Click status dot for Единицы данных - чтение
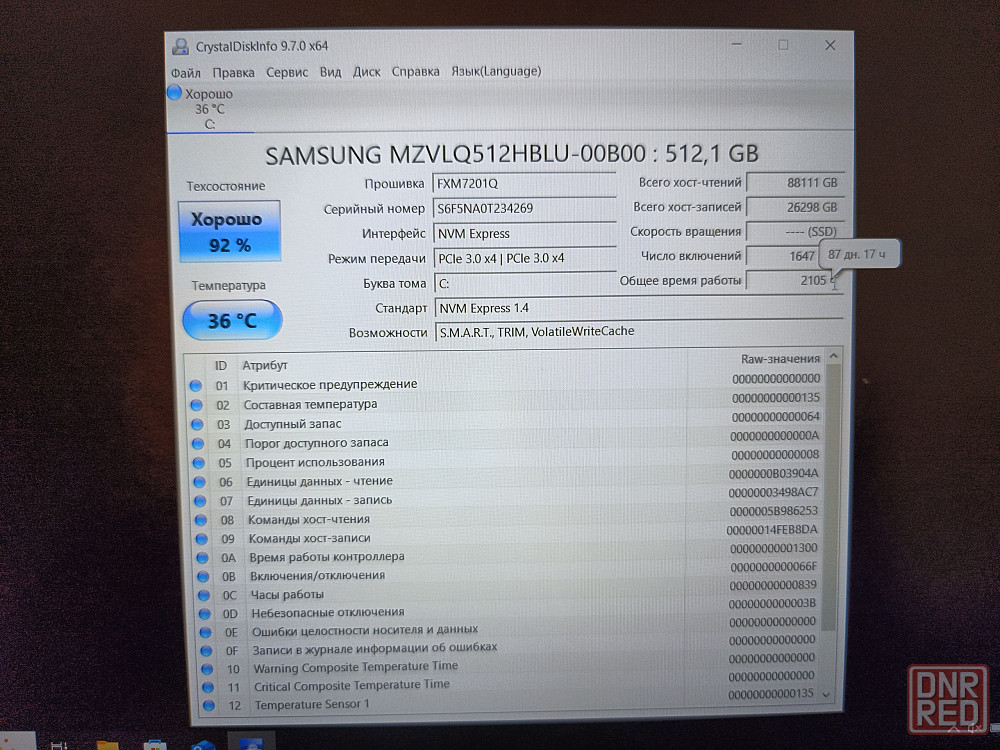 (199, 482)
